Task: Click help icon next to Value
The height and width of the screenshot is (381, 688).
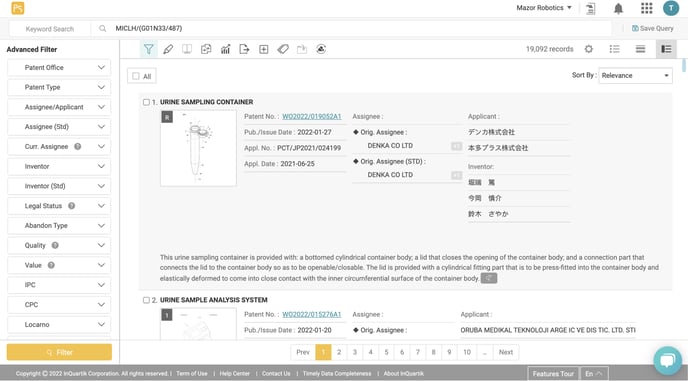Action: coord(51,265)
